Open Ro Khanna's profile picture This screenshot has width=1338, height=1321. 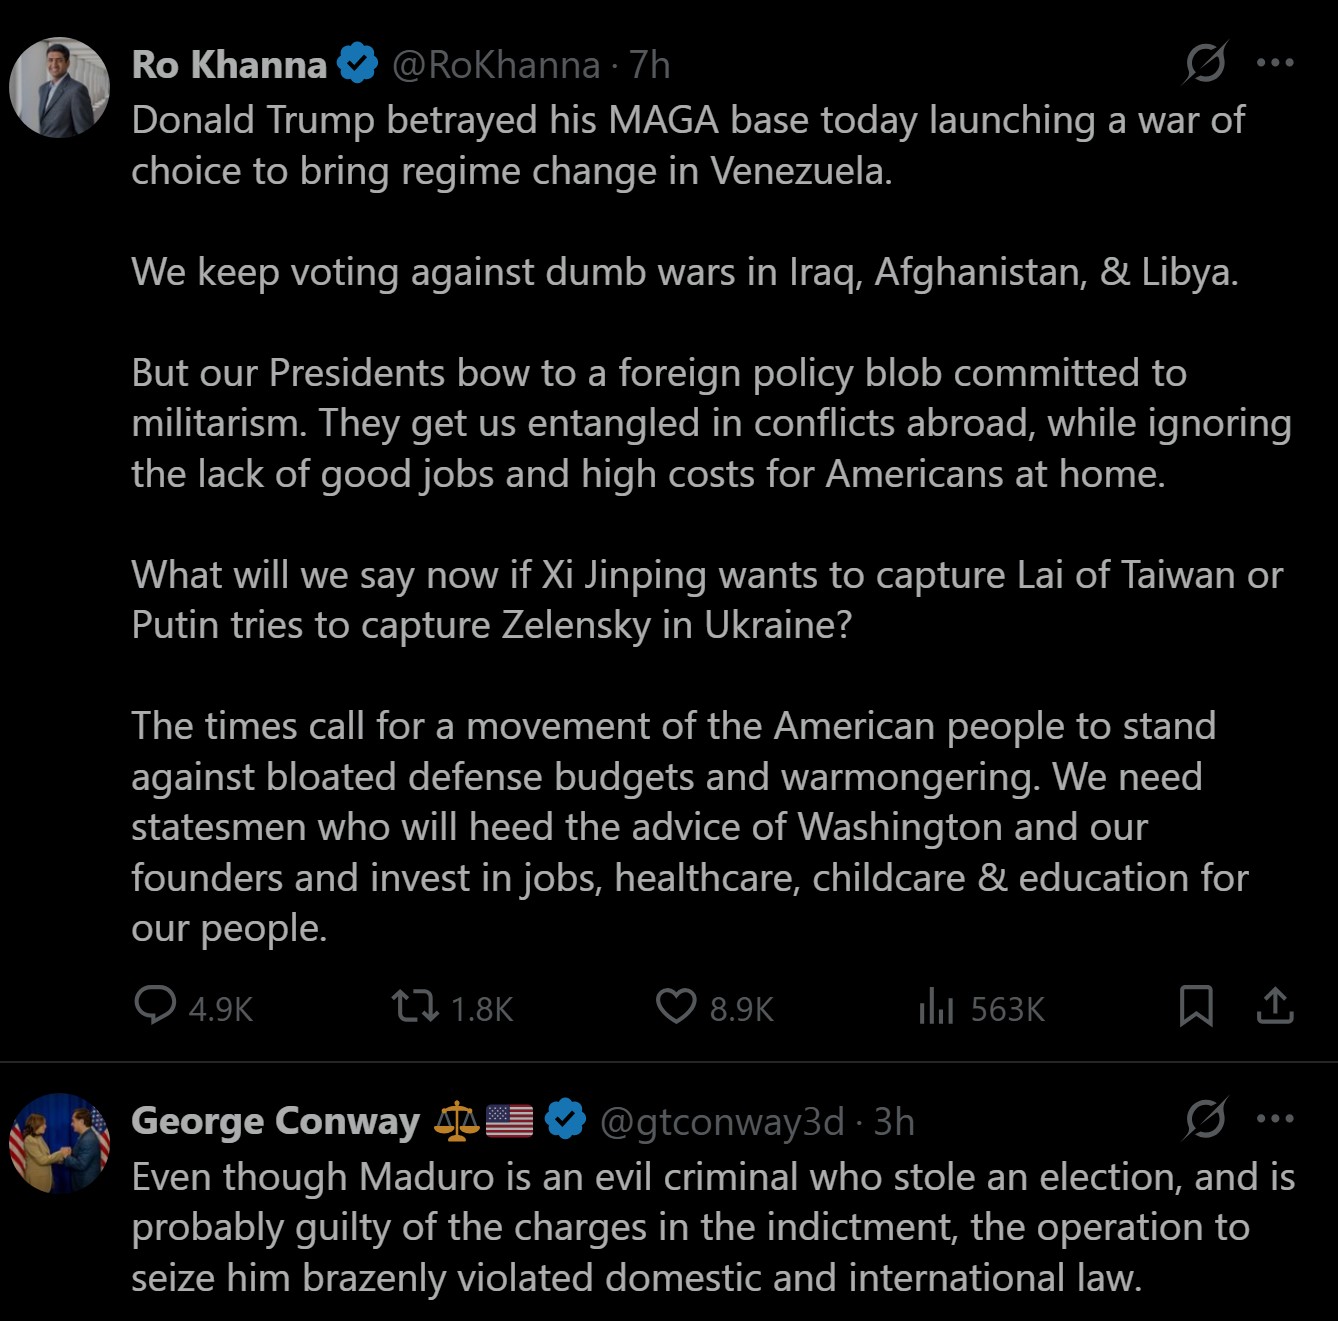tap(59, 87)
